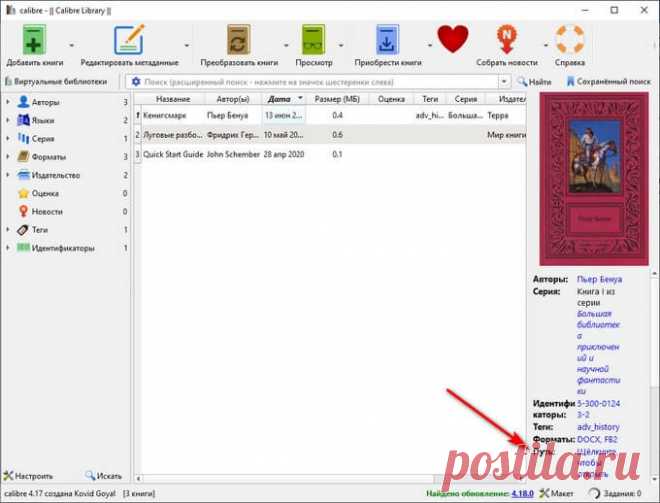Image resolution: width=660 pixels, height=503 pixels.
Task: Open the DOCX, FB2 formats link
Action: 597,439
